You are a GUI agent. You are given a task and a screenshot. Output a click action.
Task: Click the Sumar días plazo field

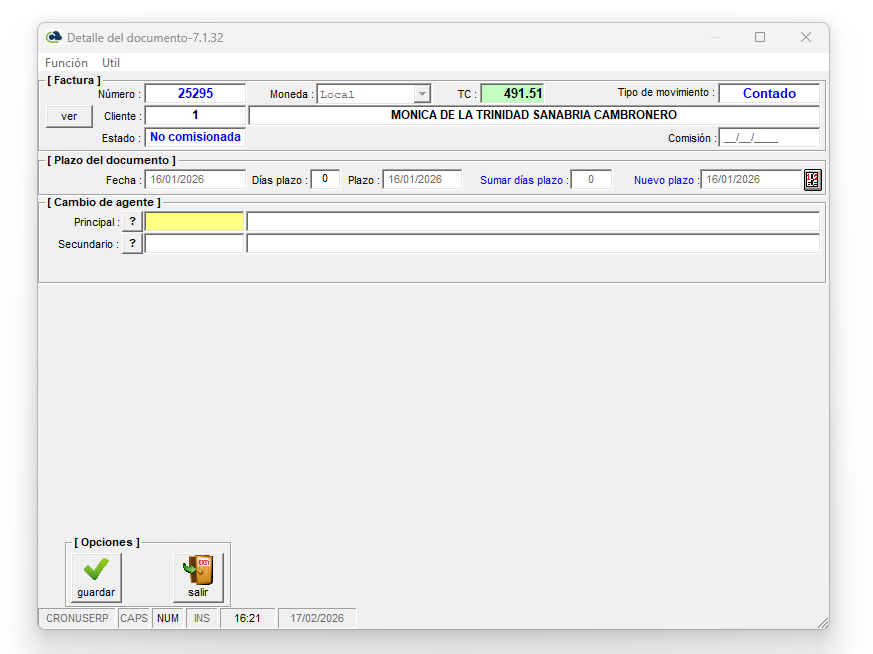[x=591, y=180]
